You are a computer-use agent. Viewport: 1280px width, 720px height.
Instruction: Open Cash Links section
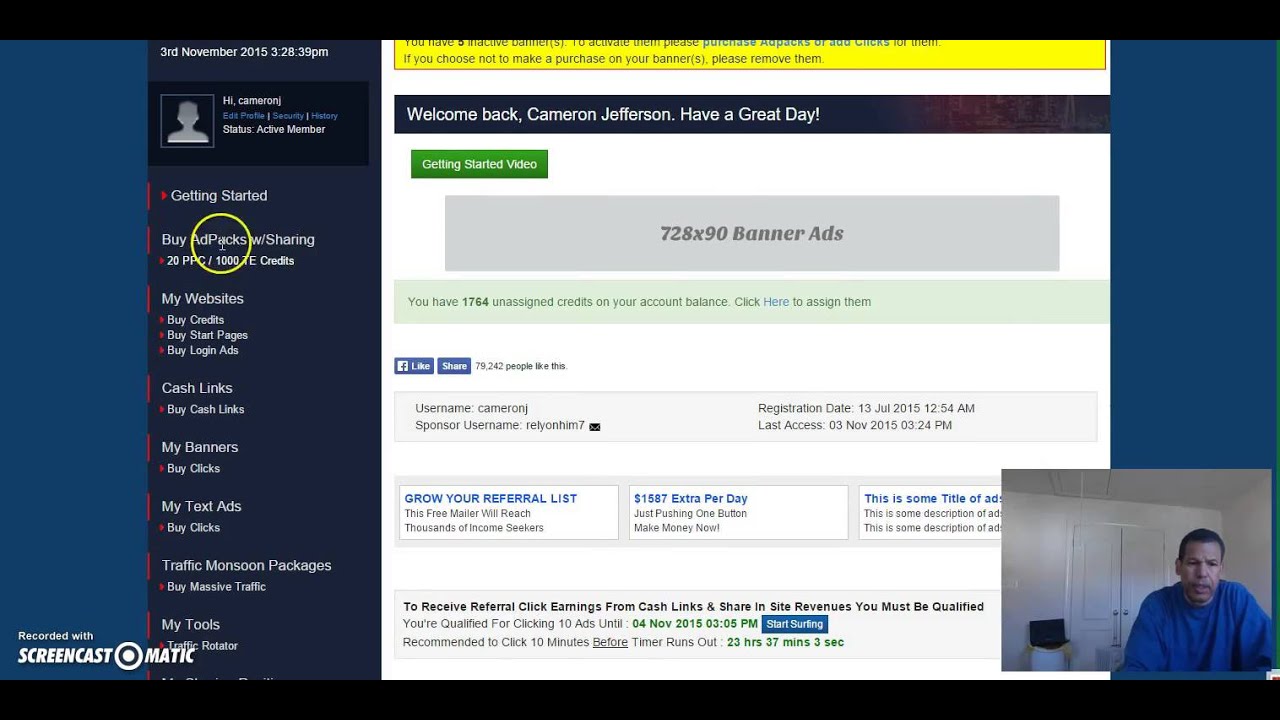click(197, 388)
